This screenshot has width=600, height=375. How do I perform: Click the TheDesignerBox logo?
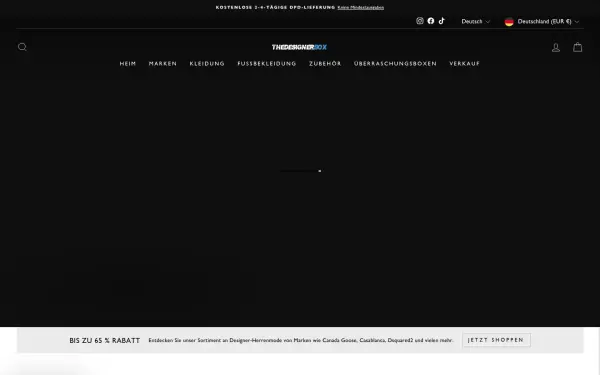(x=299, y=47)
